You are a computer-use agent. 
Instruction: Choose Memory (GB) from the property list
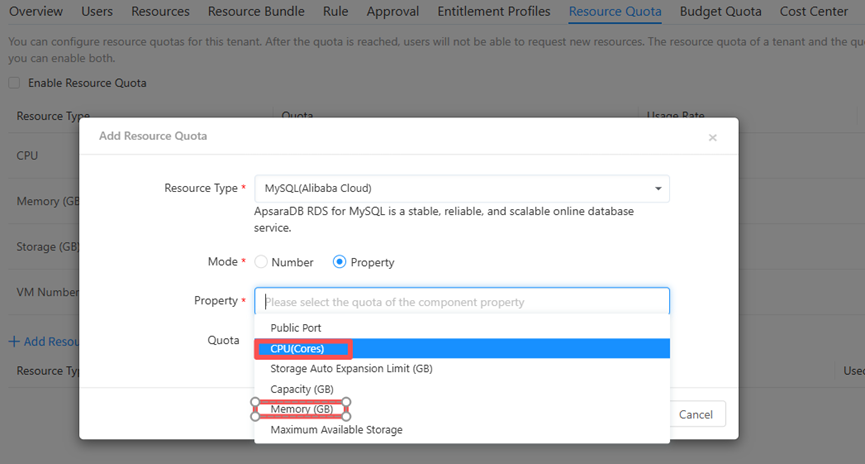pos(301,409)
